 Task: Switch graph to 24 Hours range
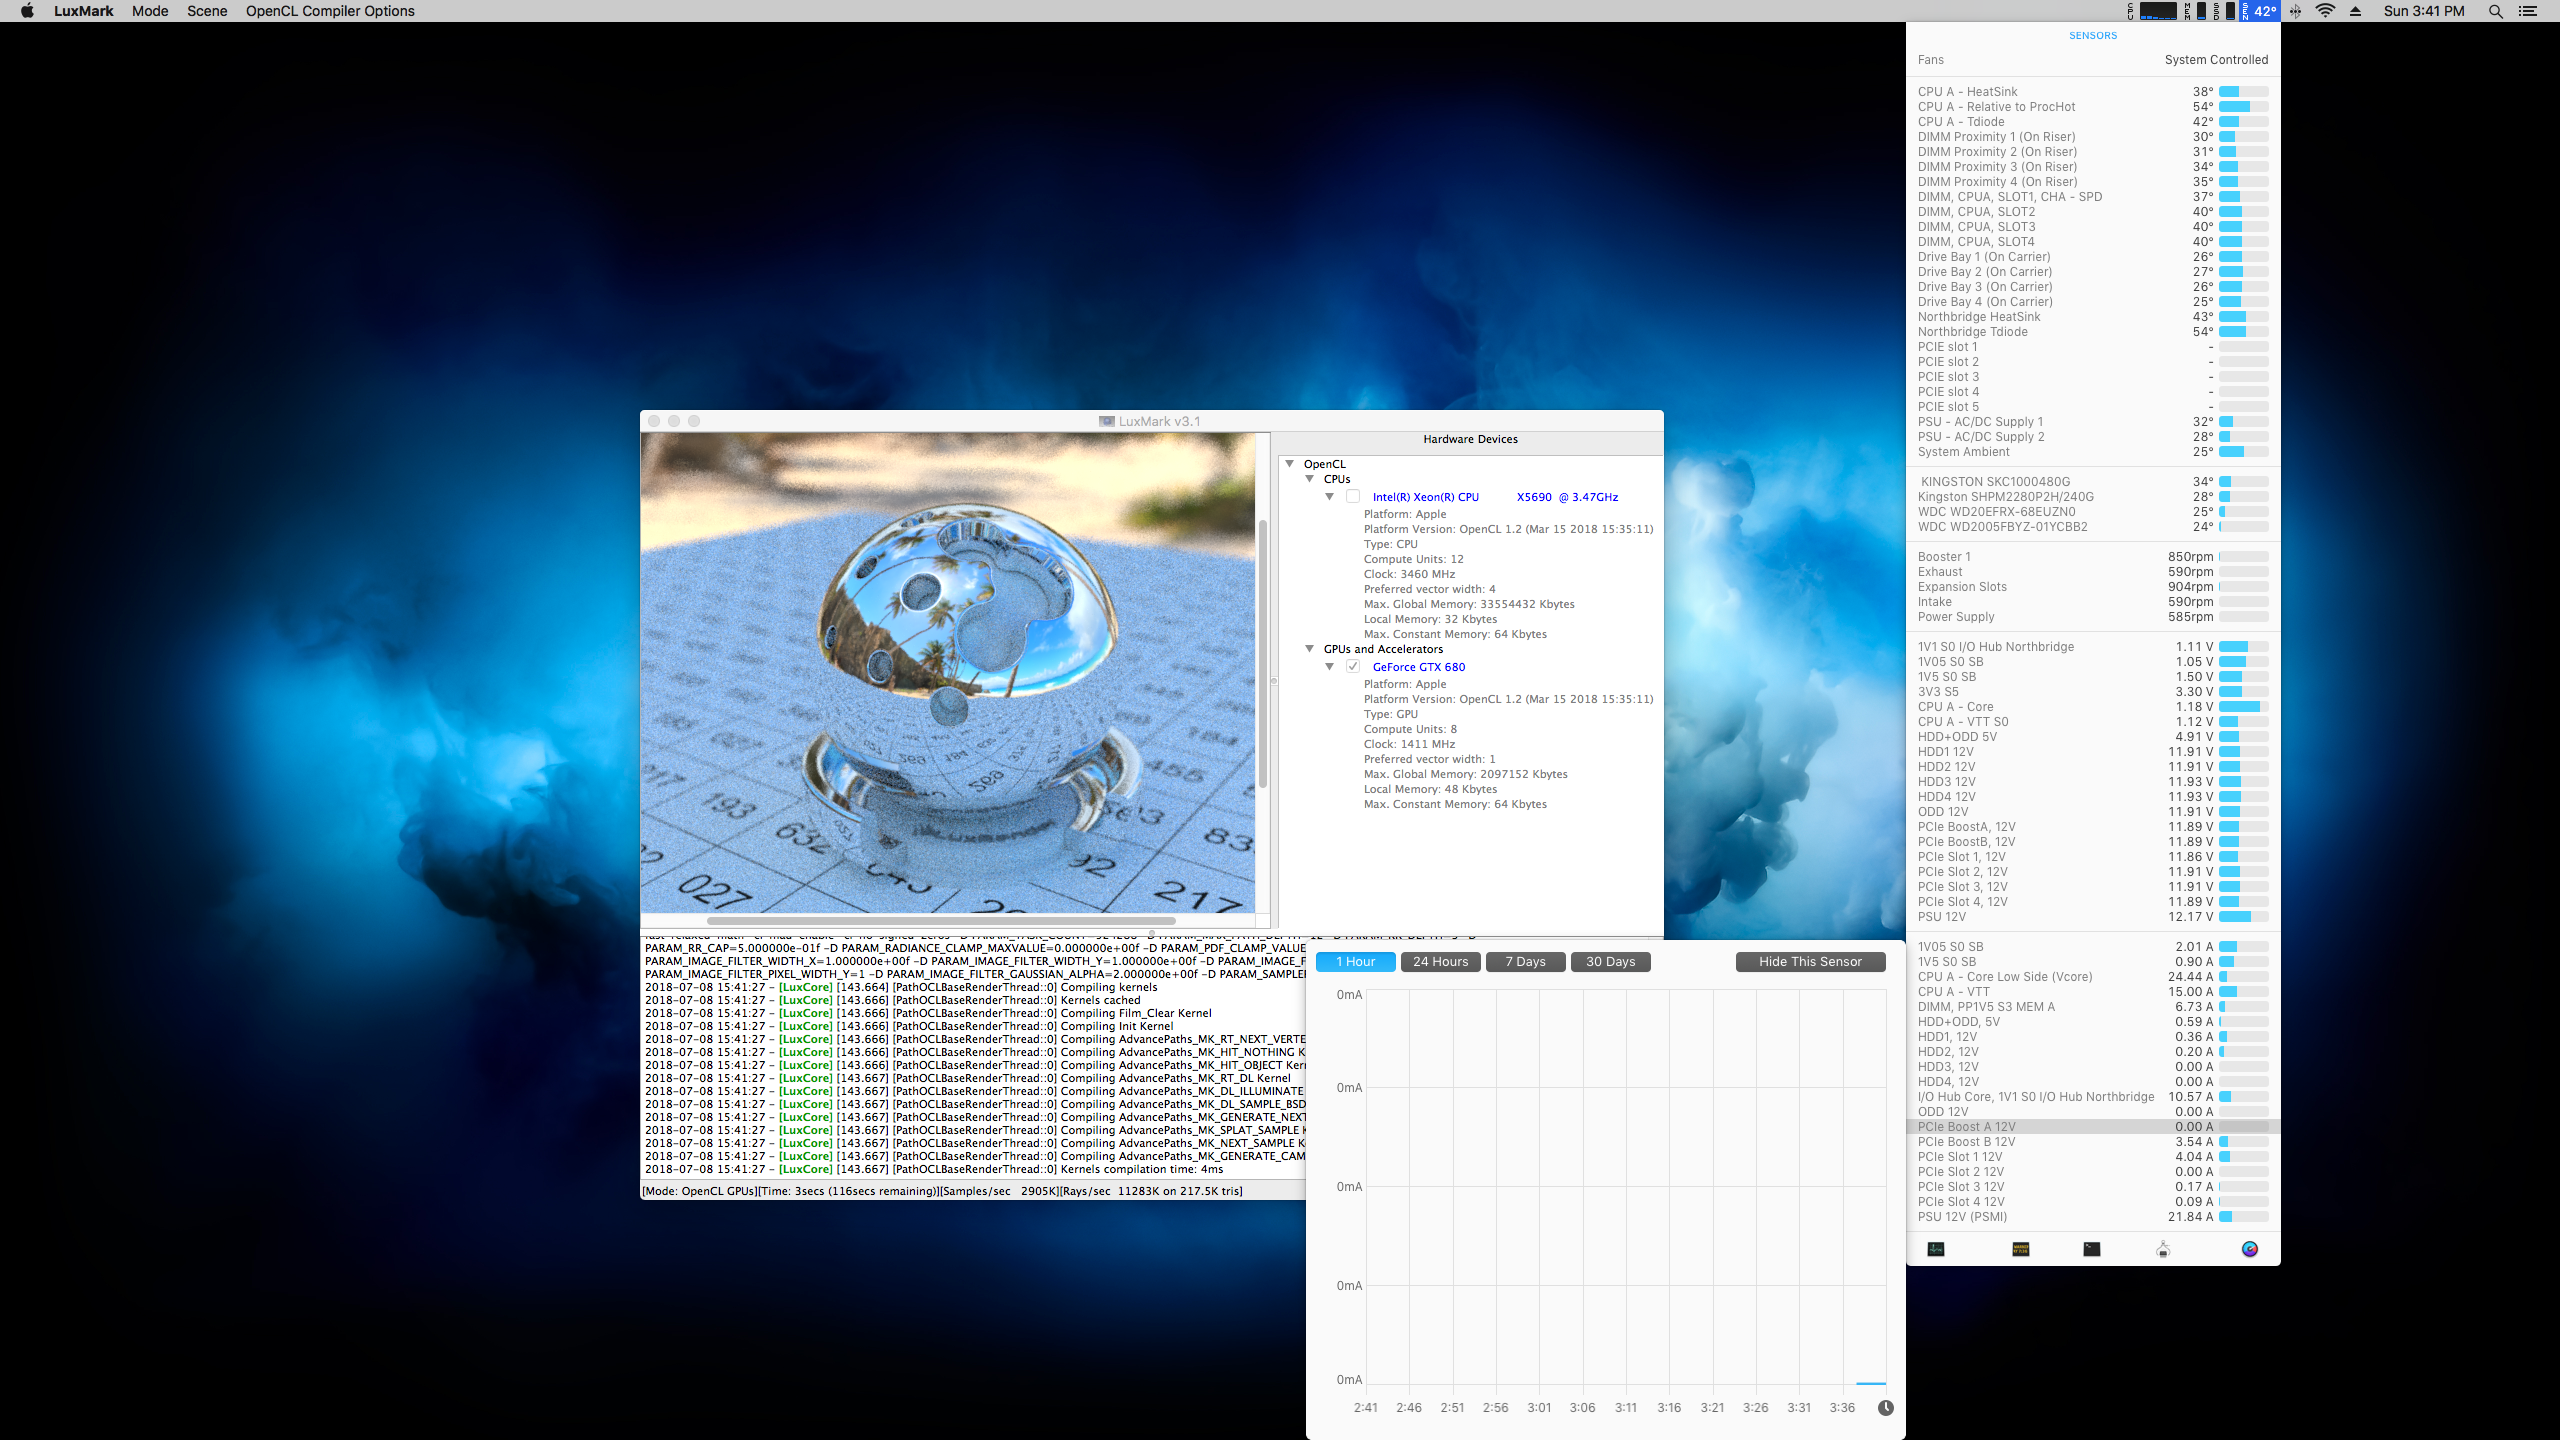pos(1440,962)
